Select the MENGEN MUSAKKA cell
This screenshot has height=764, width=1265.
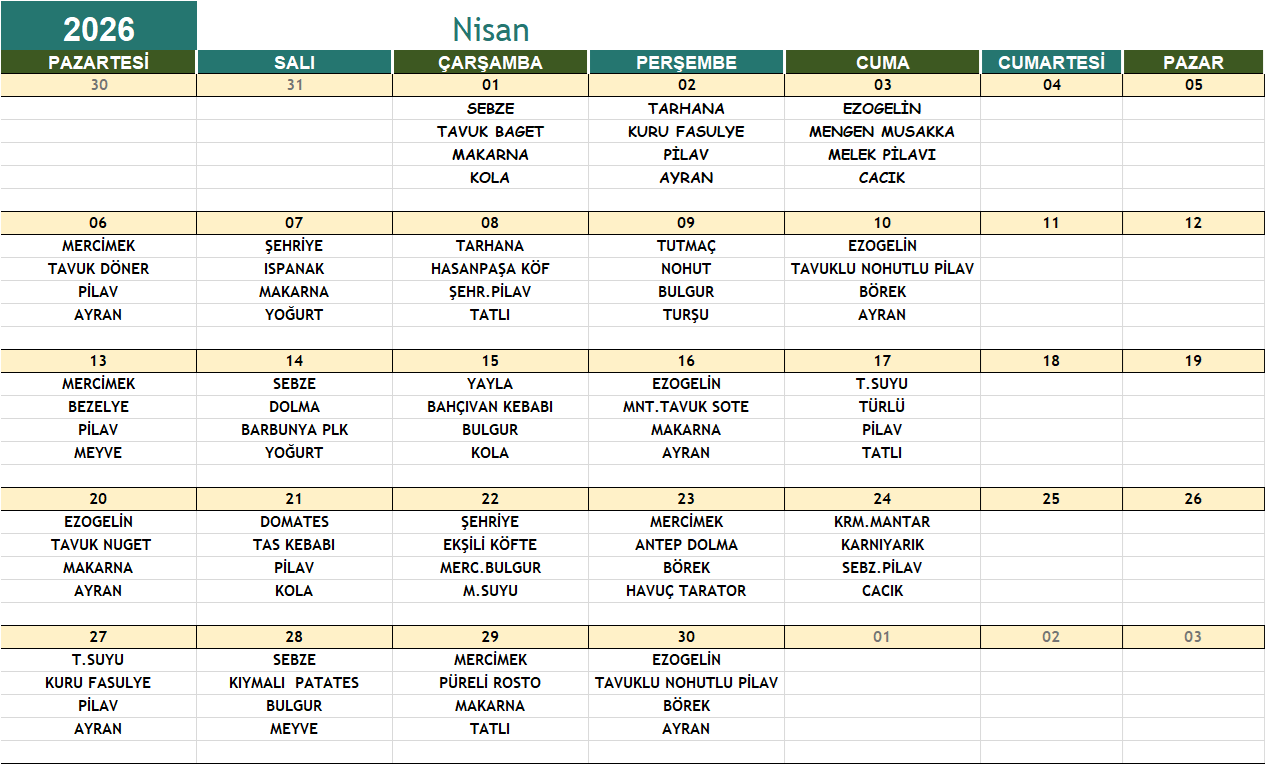pyautogui.click(x=882, y=131)
